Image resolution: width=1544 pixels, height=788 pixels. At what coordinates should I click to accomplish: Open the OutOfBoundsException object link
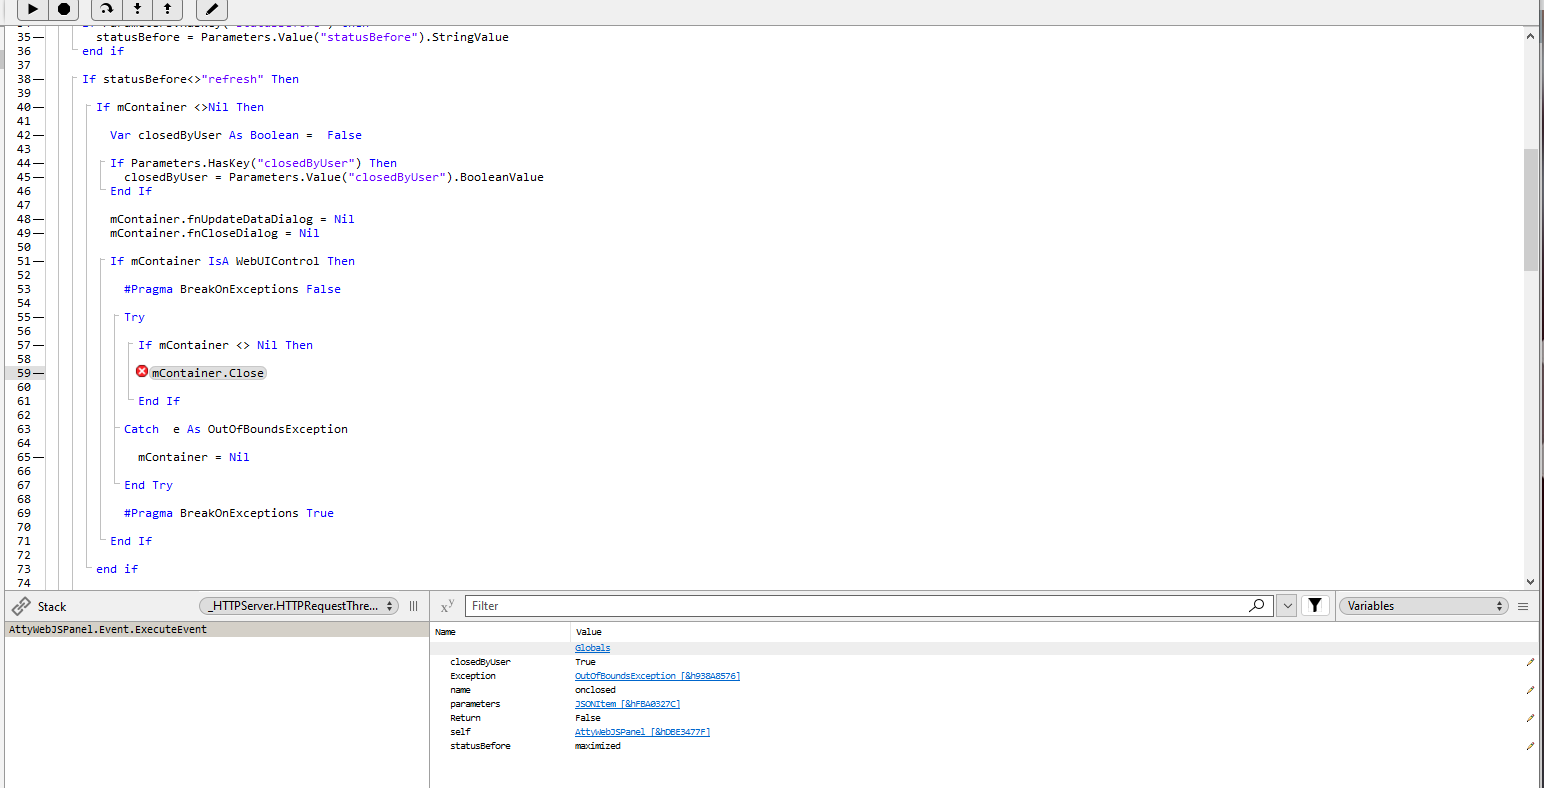(x=657, y=676)
